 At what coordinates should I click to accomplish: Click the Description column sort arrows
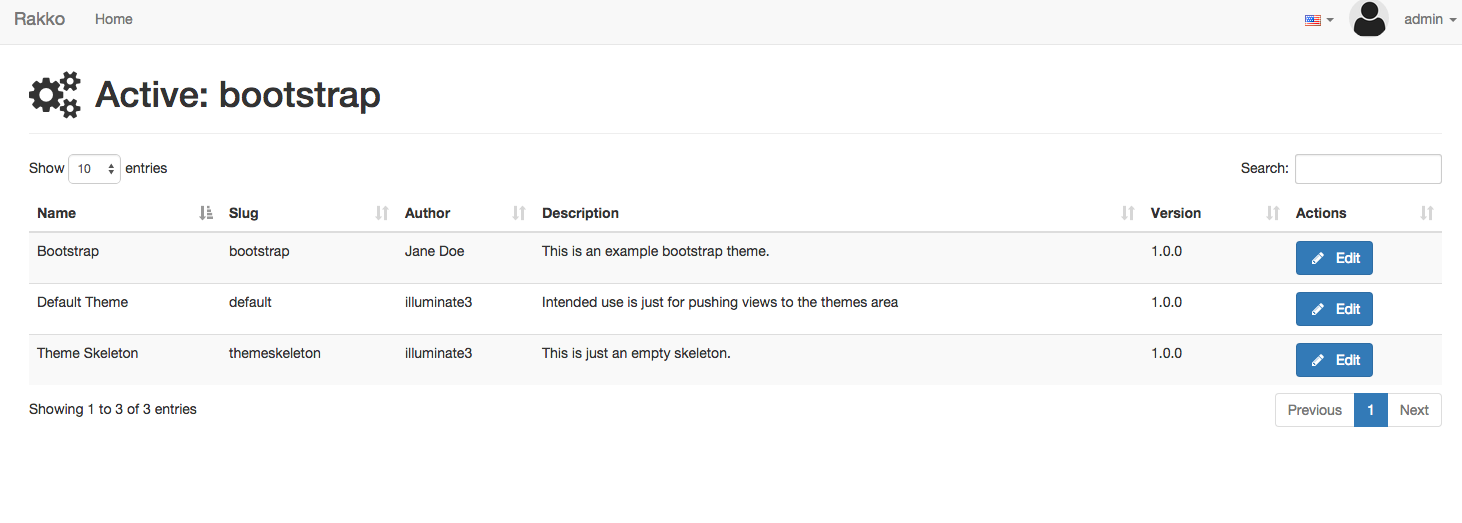[1128, 213]
